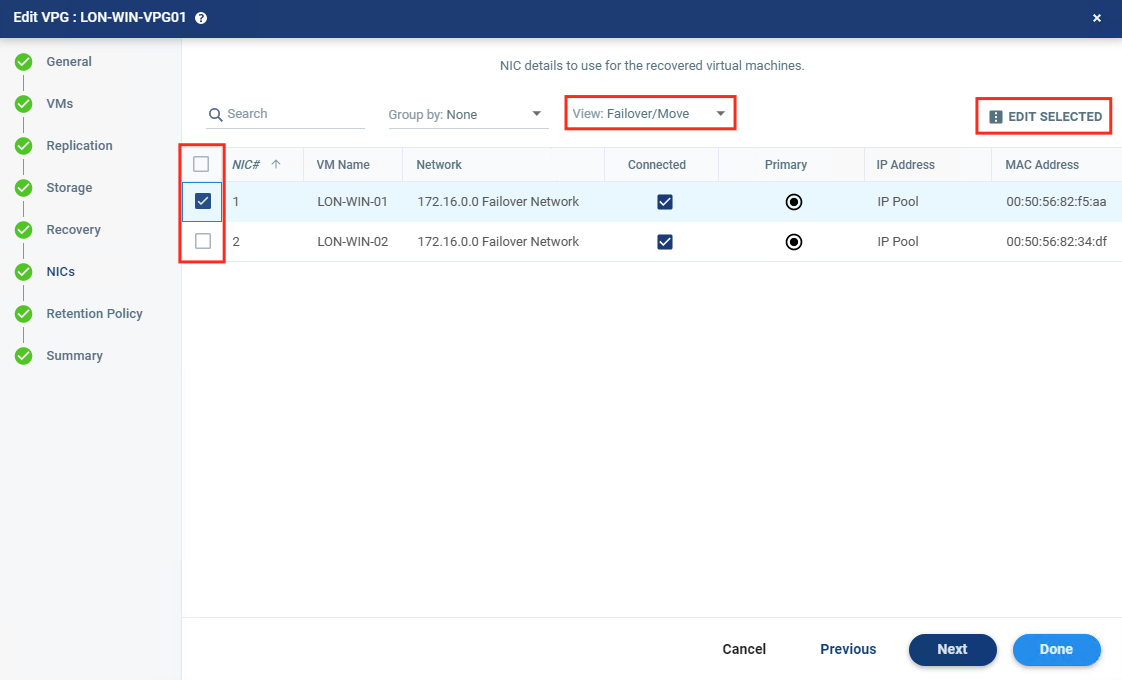Click the Edit Selected button
The width and height of the screenshot is (1122, 680).
[x=1045, y=116]
